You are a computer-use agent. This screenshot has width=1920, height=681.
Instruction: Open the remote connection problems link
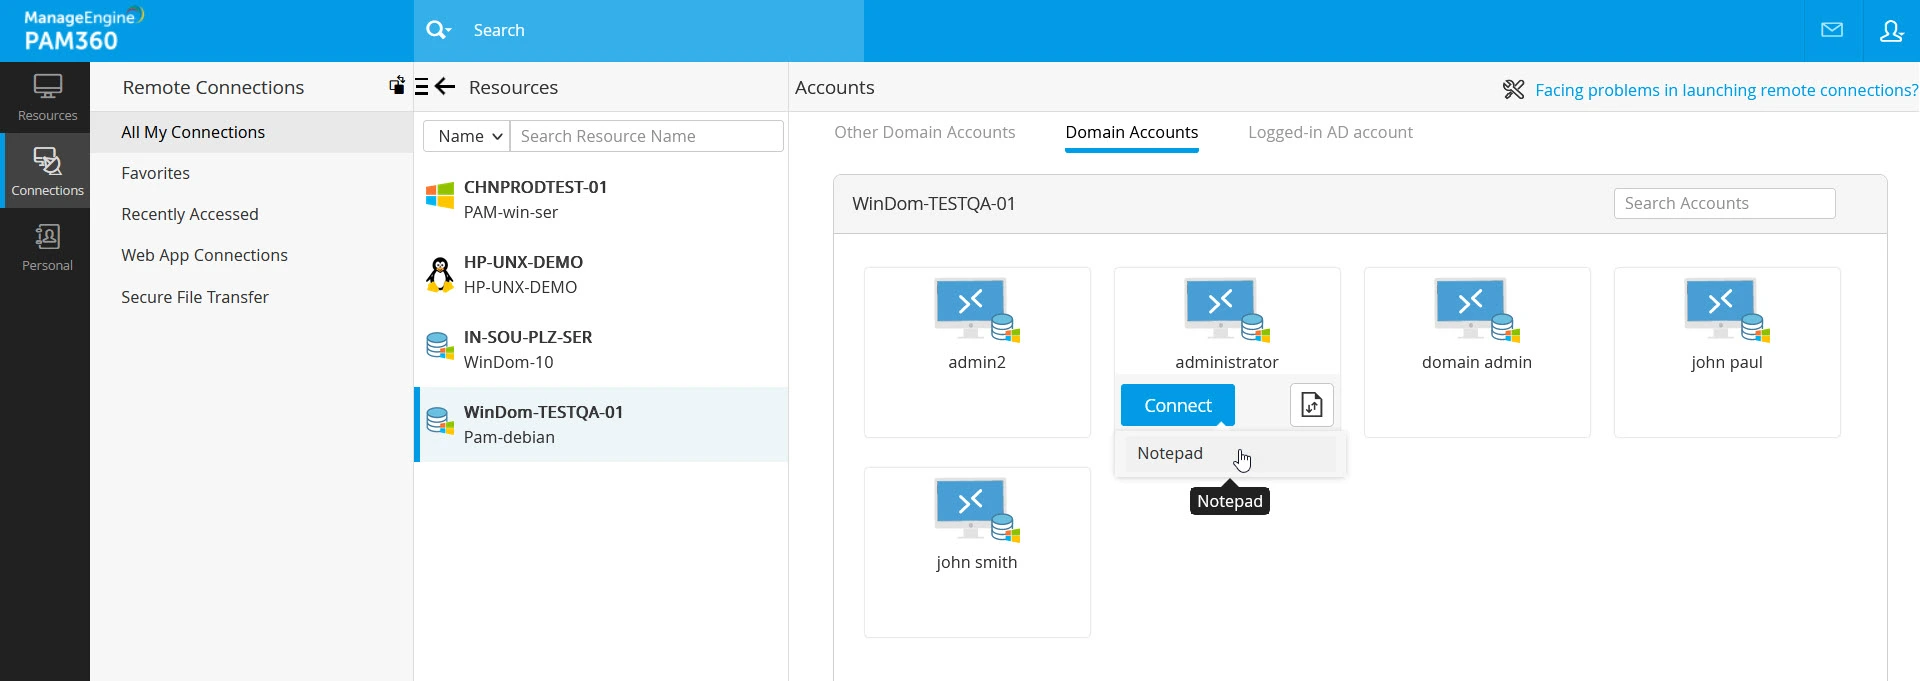tap(1726, 90)
